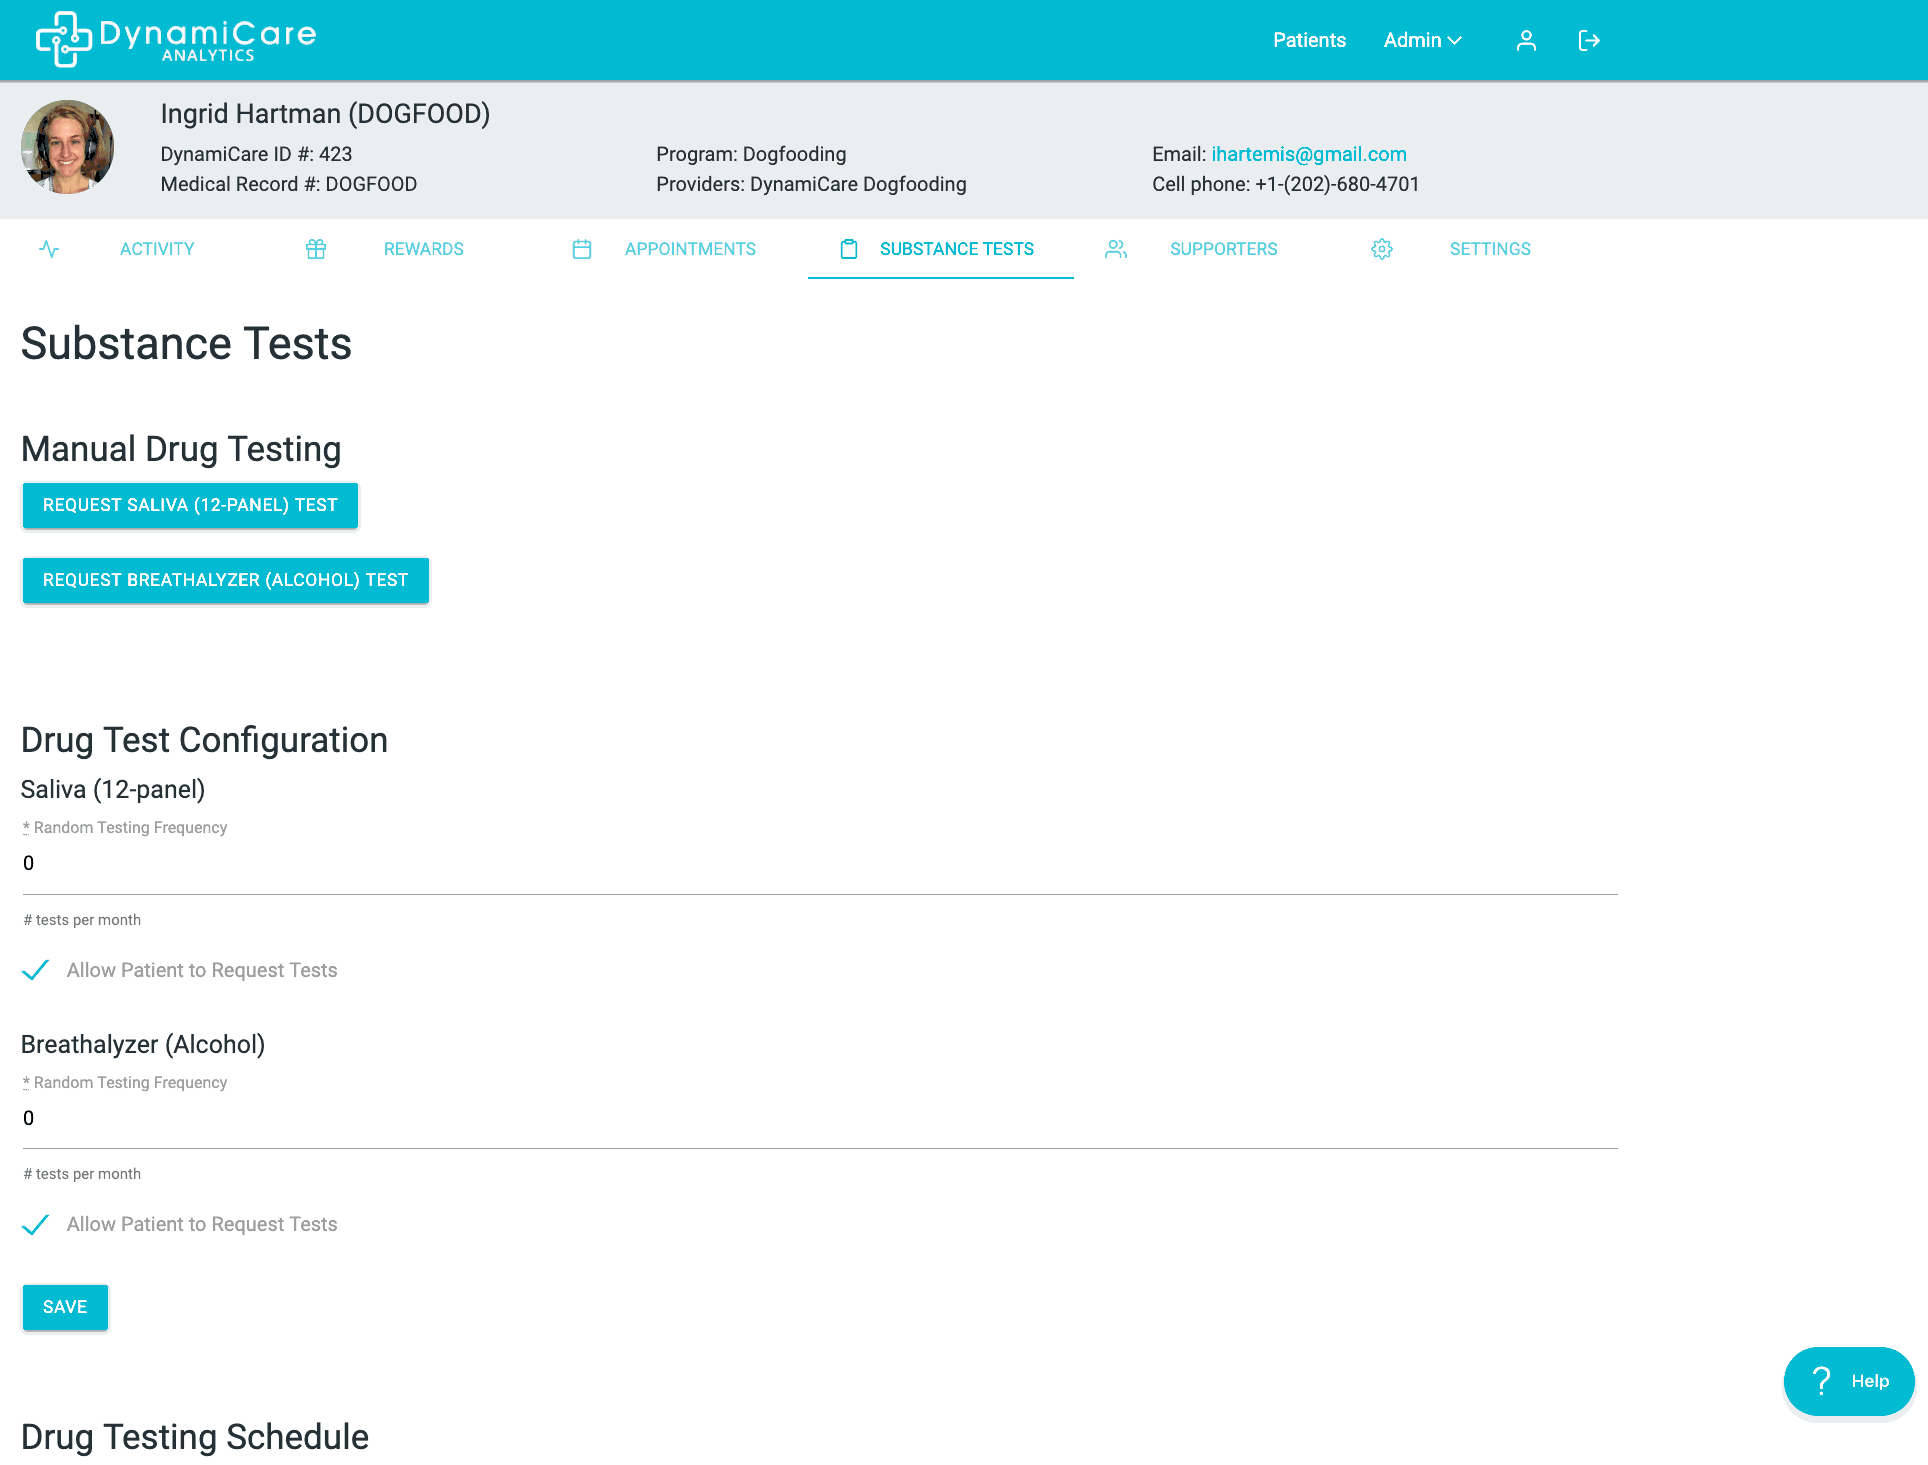Click the Rewards gift icon

[x=316, y=249]
